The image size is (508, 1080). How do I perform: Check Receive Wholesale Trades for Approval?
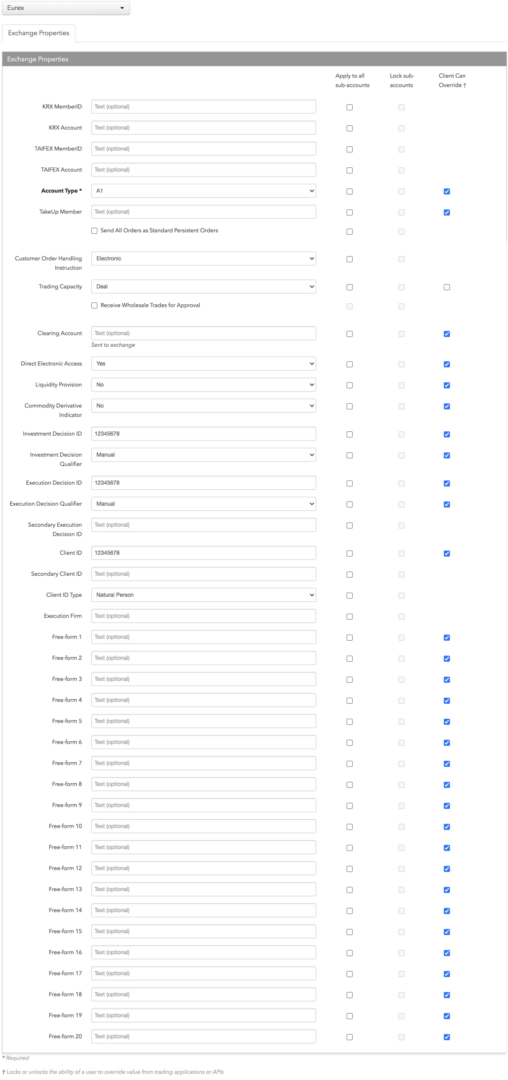tap(94, 305)
